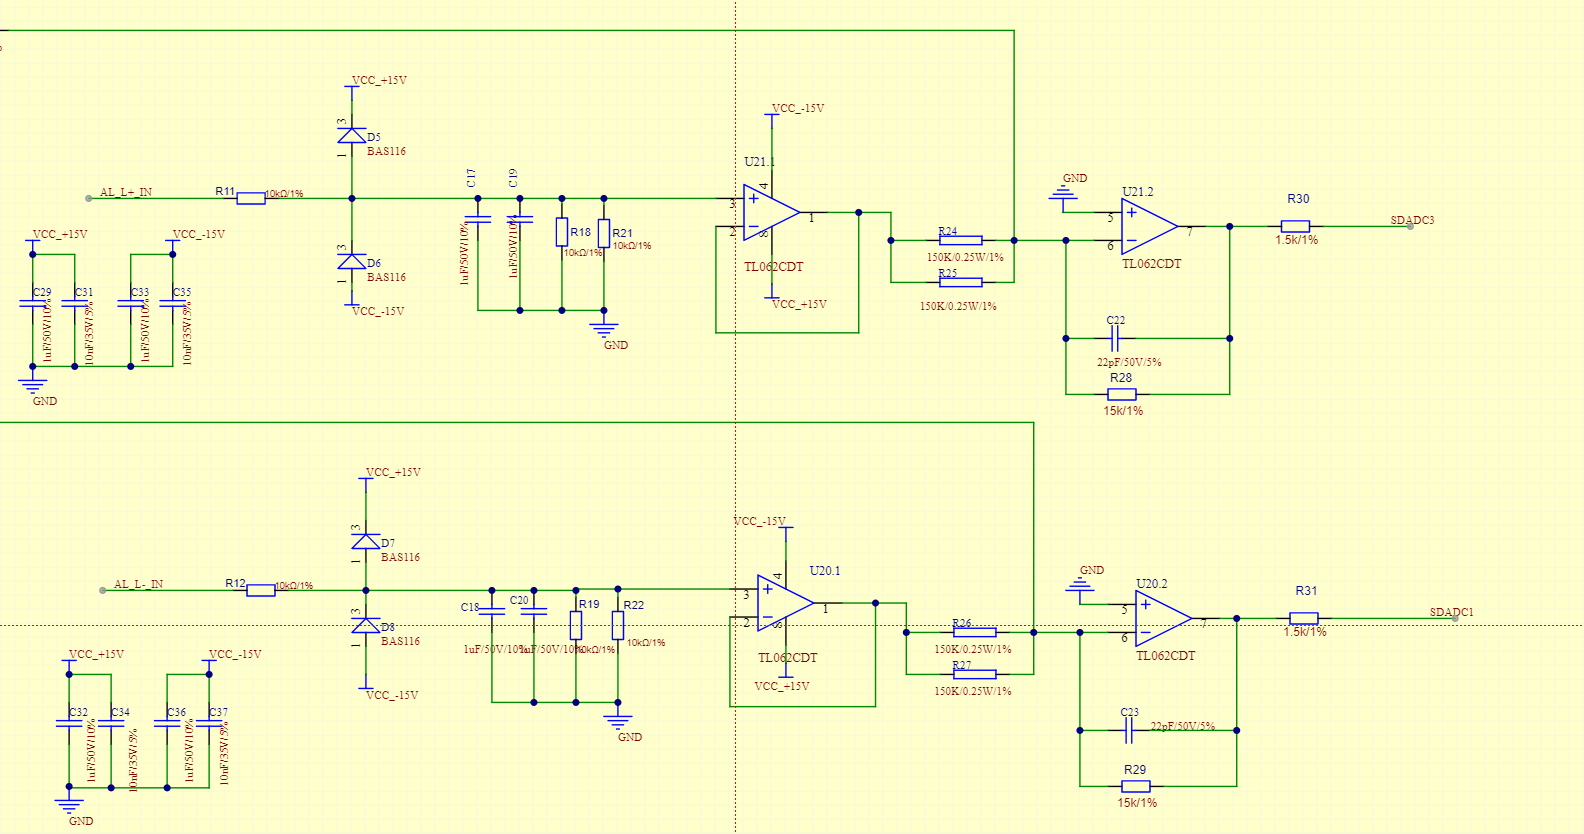Viewport: 1584px width, 834px height.
Task: Pick resistor R26 symbol
Action: (x=975, y=632)
